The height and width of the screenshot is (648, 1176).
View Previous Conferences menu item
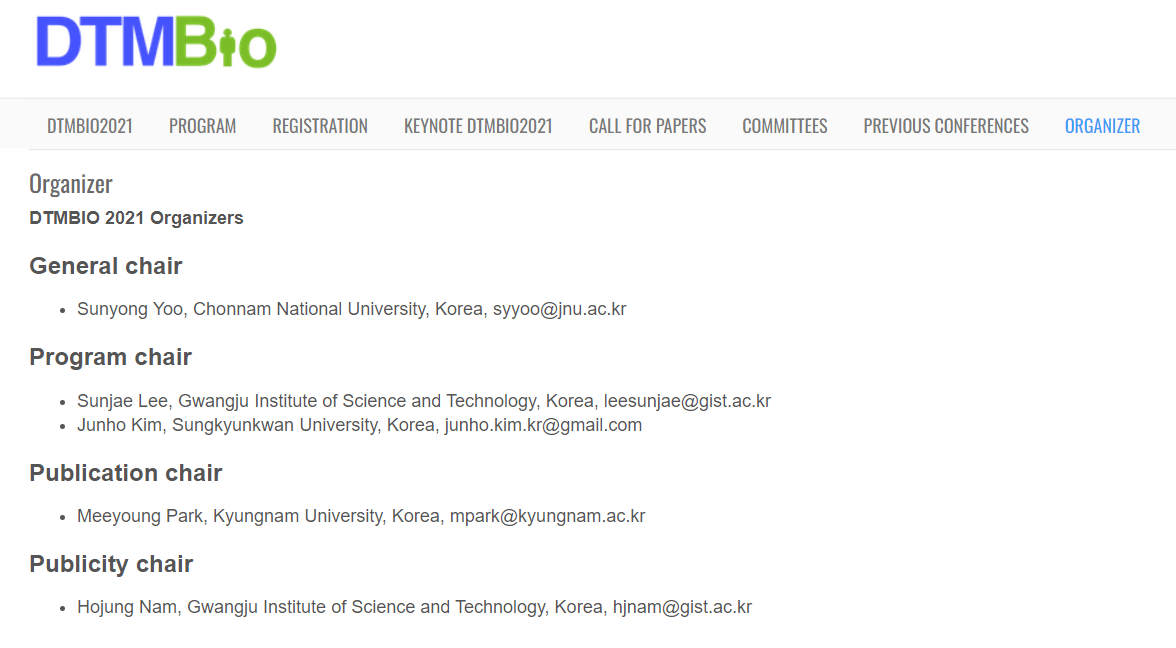(x=946, y=125)
